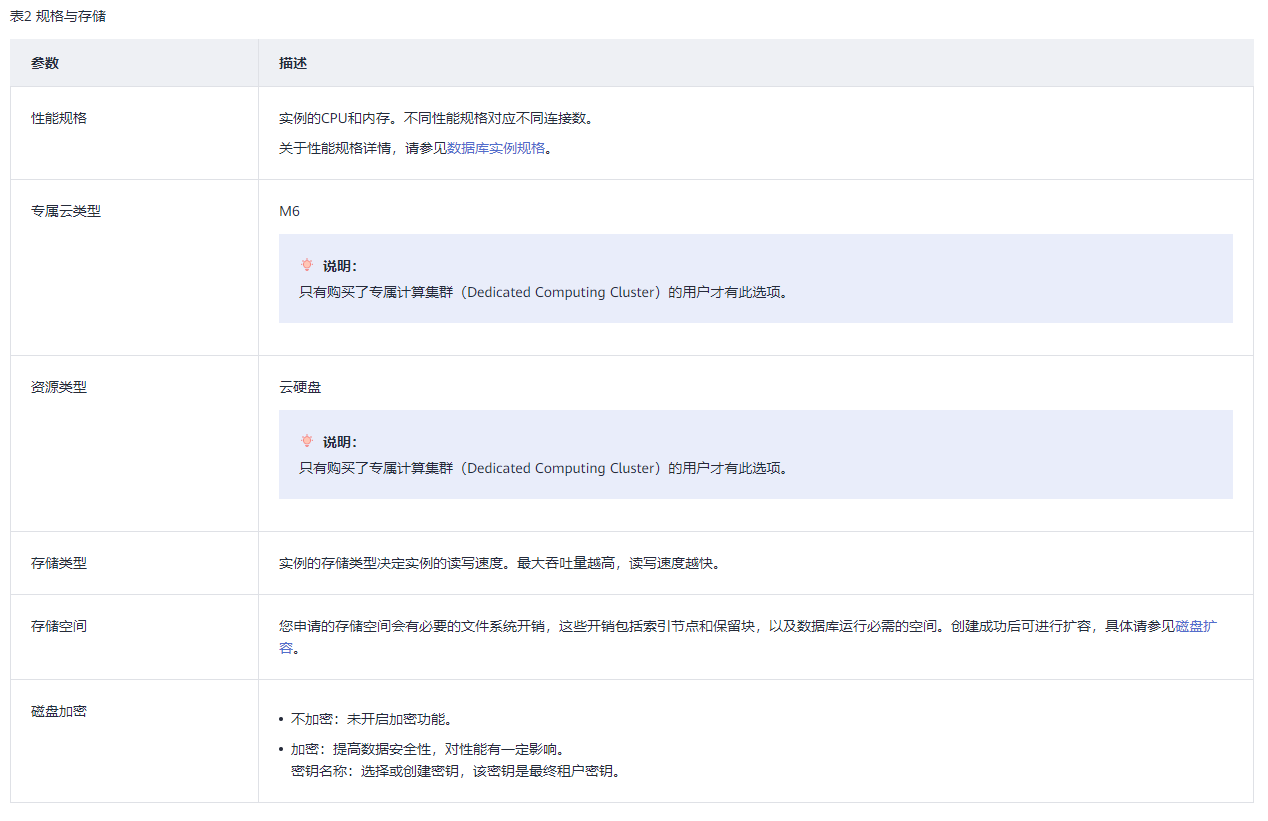This screenshot has width=1268, height=821.
Task: Select the 表2 规格与存储 caption
Action: (x=58, y=17)
